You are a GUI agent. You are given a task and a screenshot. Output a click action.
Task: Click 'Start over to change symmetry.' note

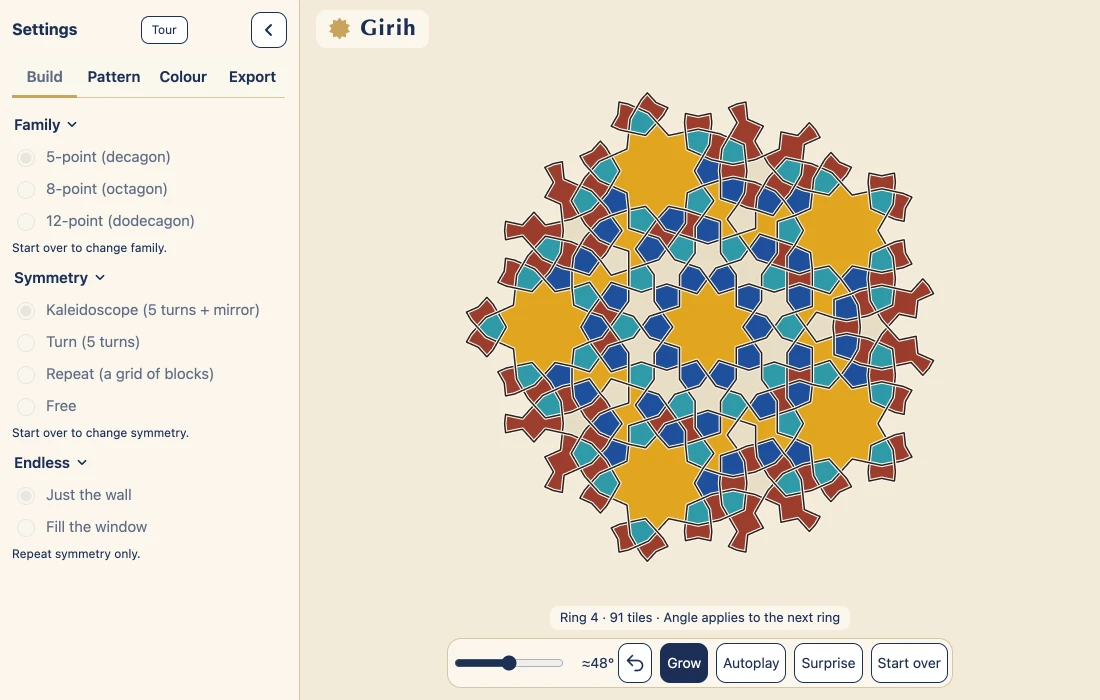click(100, 433)
